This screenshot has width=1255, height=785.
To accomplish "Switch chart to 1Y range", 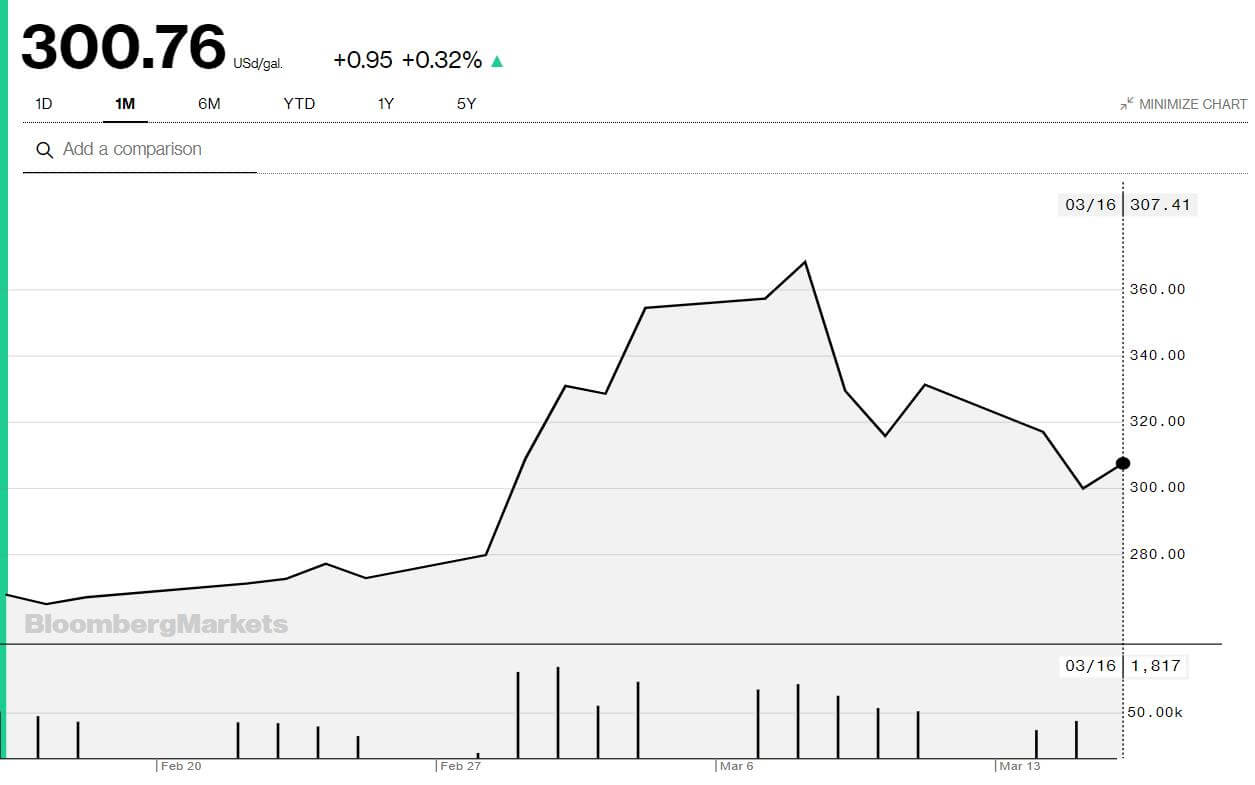I will [386, 103].
